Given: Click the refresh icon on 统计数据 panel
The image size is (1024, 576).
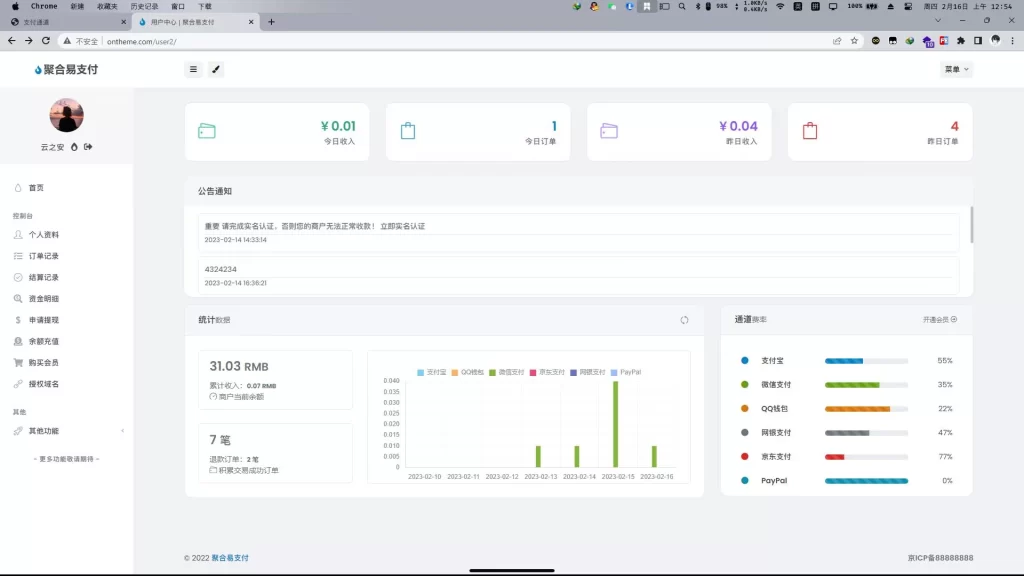Looking at the screenshot, I should pyautogui.click(x=684, y=321).
